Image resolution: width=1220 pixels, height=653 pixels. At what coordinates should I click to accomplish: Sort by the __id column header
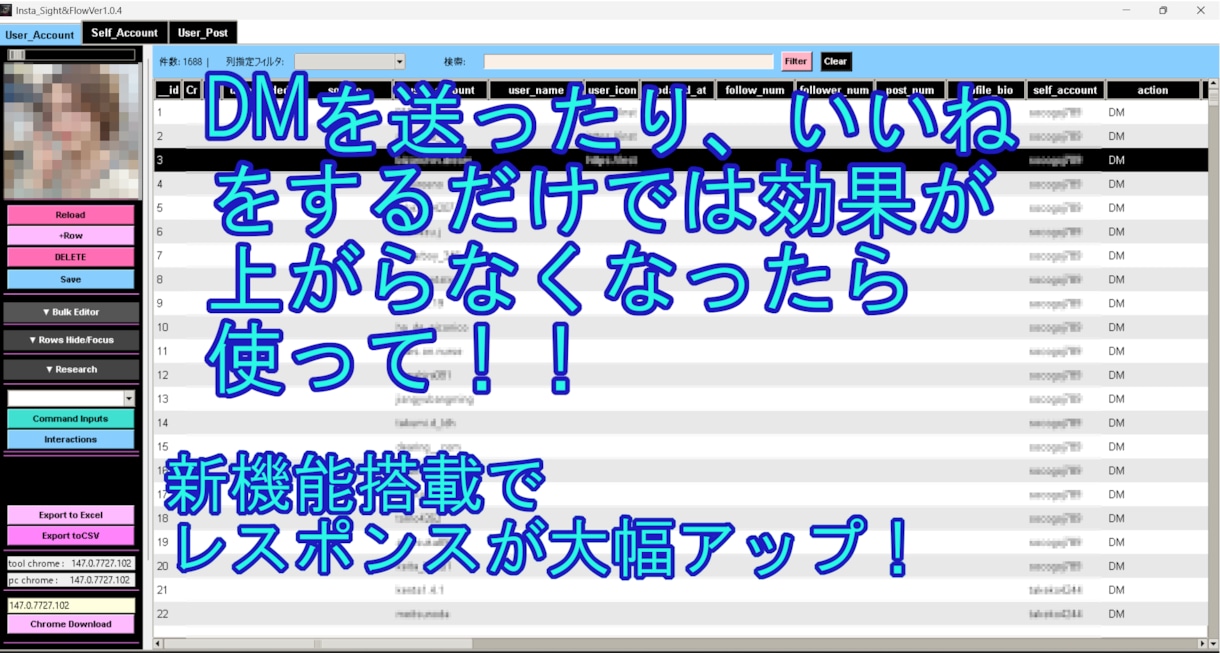pos(168,90)
